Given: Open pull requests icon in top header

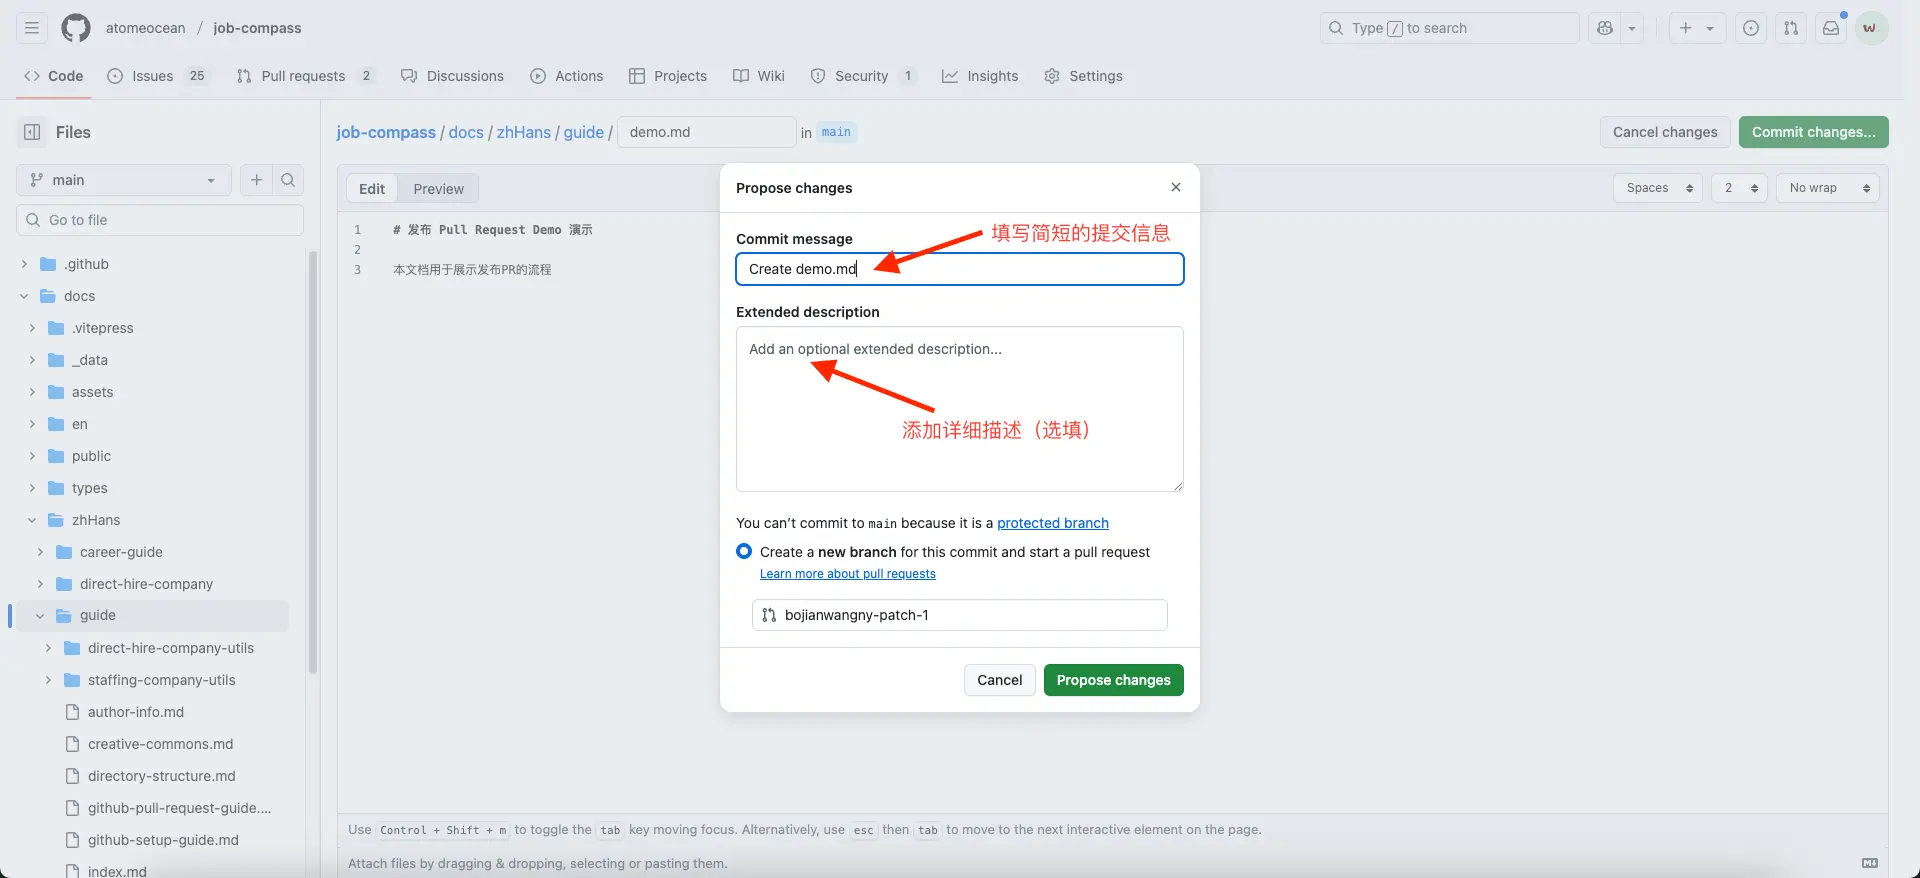Looking at the screenshot, I should tap(1791, 28).
